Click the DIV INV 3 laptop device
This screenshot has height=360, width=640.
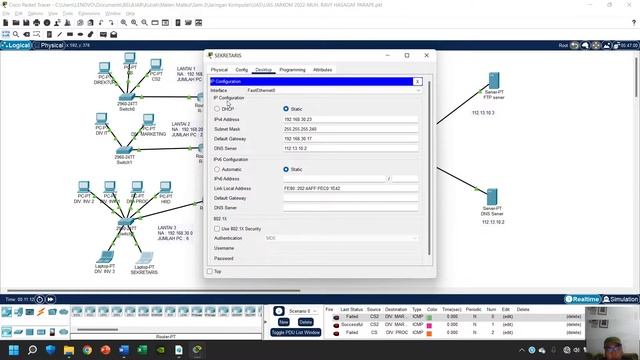(x=105, y=257)
